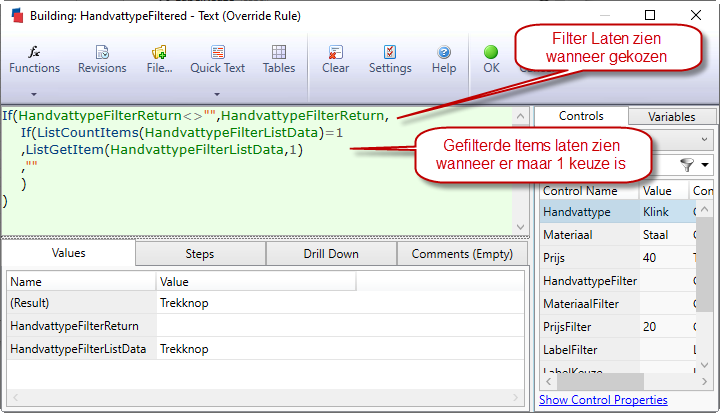Click the controls list horizontal scrollbar thumb

pos(600,381)
